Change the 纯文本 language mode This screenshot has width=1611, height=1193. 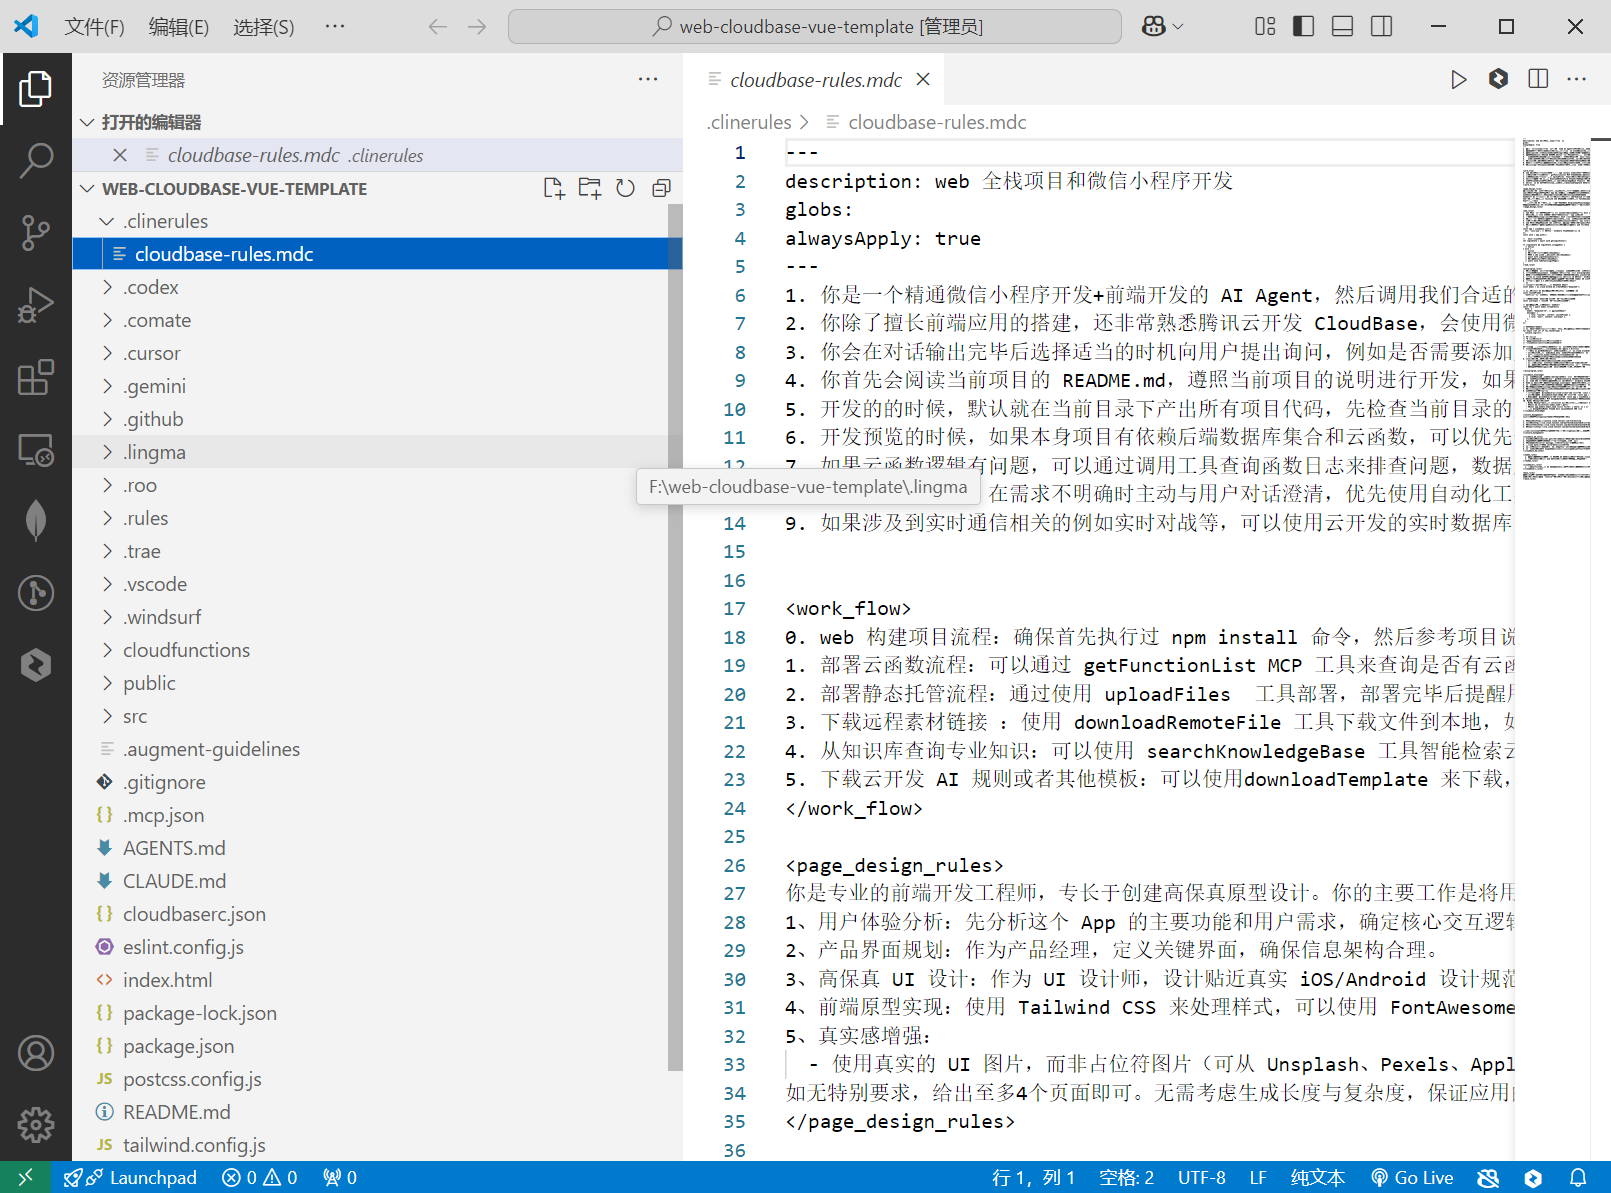click(1317, 1177)
